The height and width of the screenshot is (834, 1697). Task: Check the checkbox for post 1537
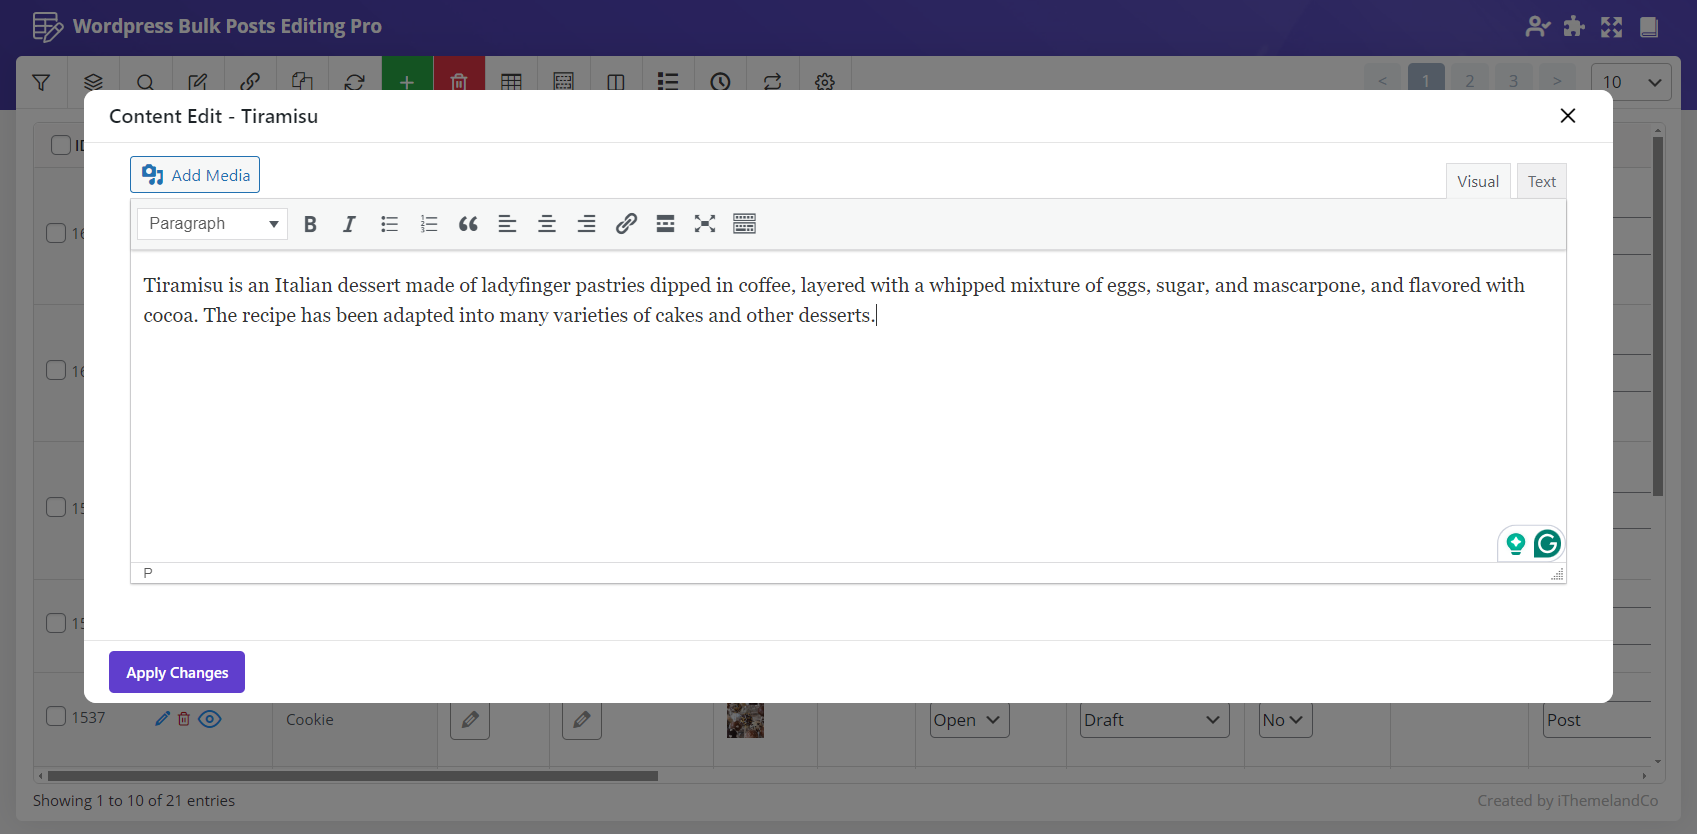point(57,716)
